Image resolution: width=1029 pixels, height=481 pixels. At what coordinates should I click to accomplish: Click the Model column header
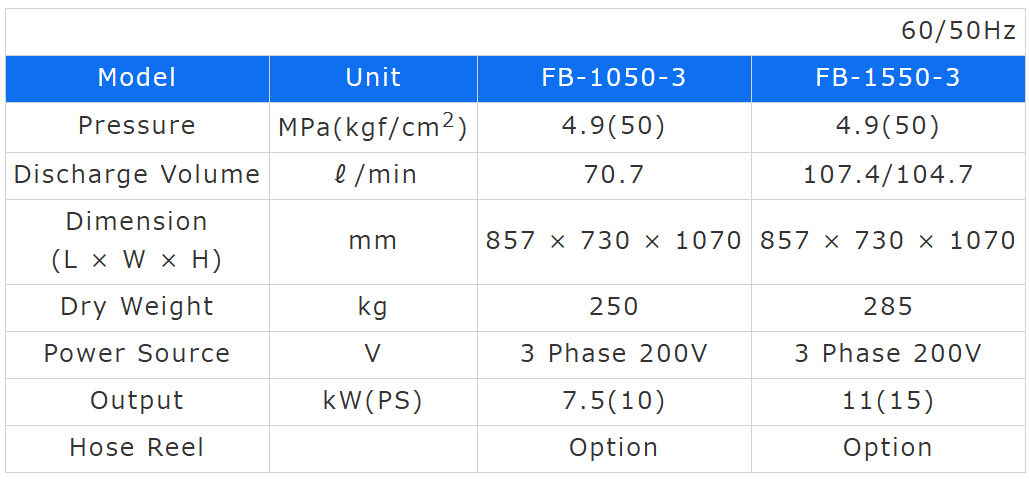point(137,78)
